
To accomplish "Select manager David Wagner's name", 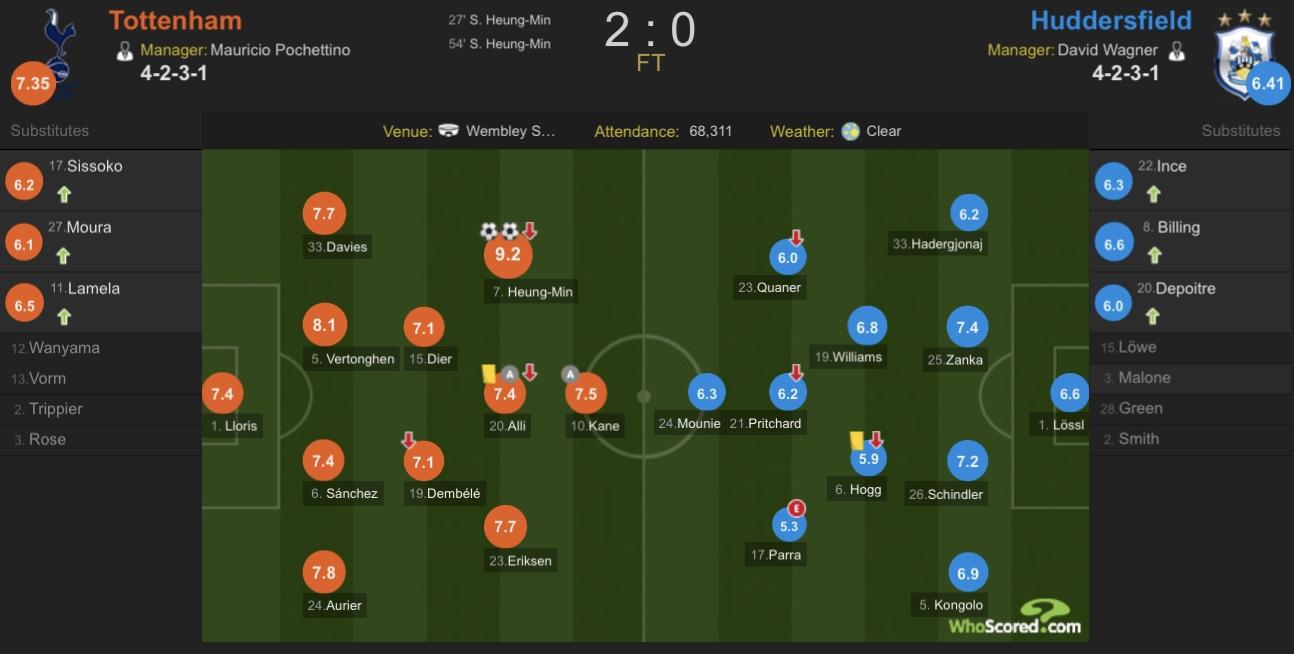I will (1107, 50).
